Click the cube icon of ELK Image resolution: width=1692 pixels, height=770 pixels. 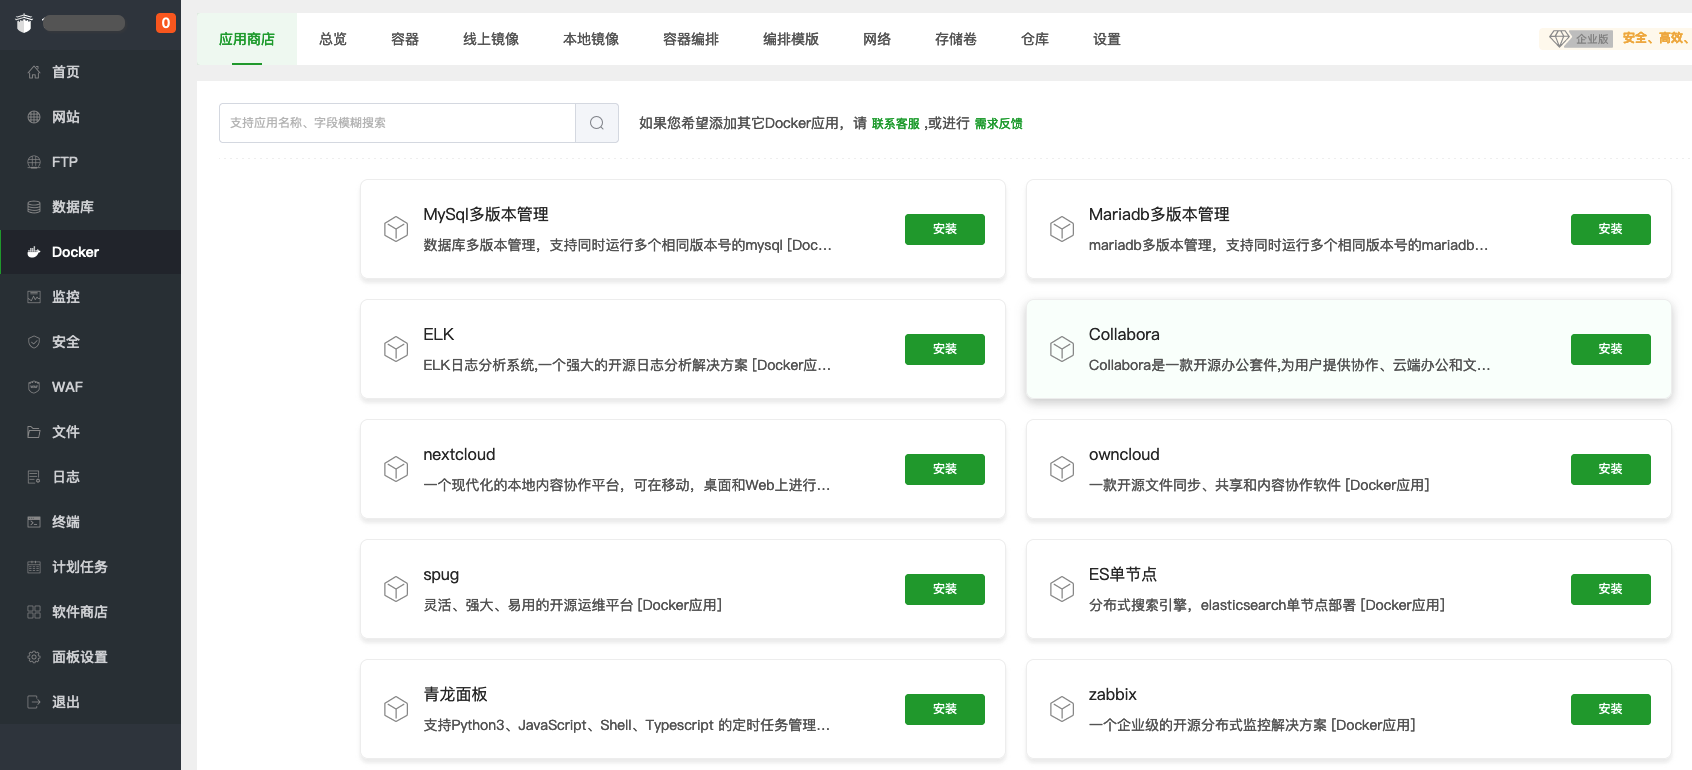(396, 349)
